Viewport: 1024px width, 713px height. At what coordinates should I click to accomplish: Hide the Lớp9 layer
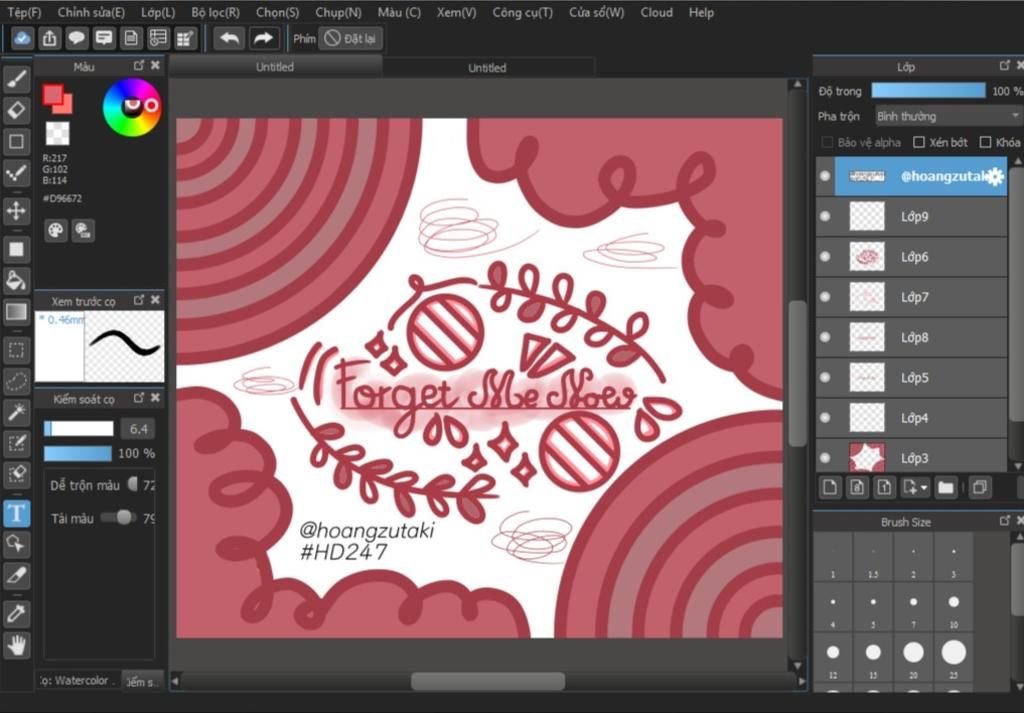pos(825,216)
